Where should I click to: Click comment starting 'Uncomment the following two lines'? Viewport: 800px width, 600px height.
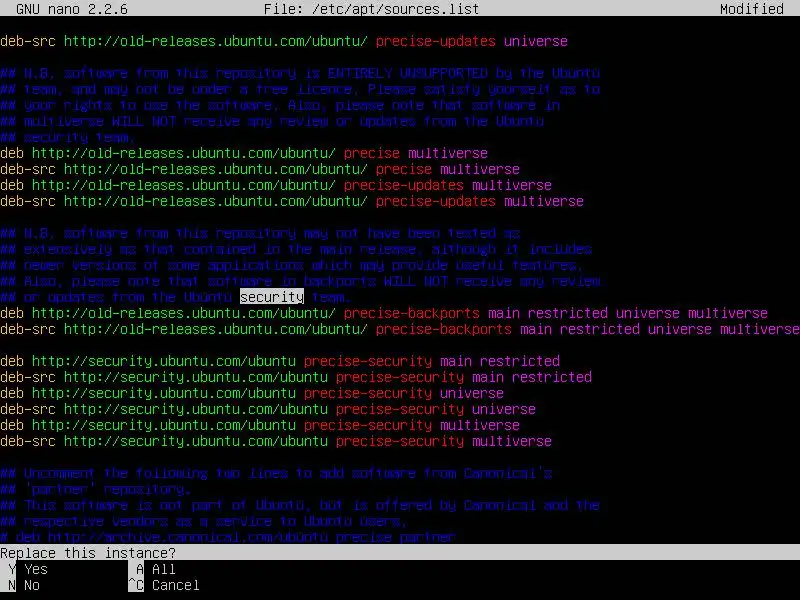pyautogui.click(x=276, y=473)
